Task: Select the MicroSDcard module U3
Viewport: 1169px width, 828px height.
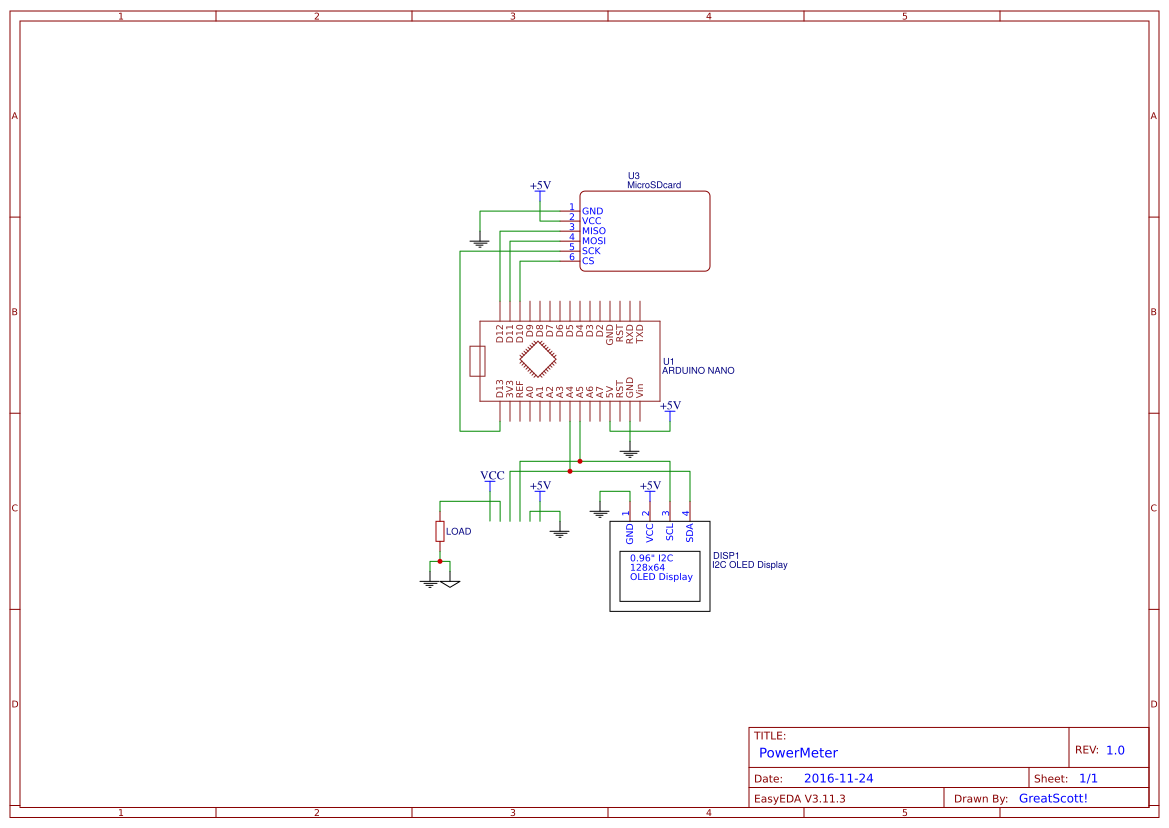Action: pyautogui.click(x=645, y=230)
